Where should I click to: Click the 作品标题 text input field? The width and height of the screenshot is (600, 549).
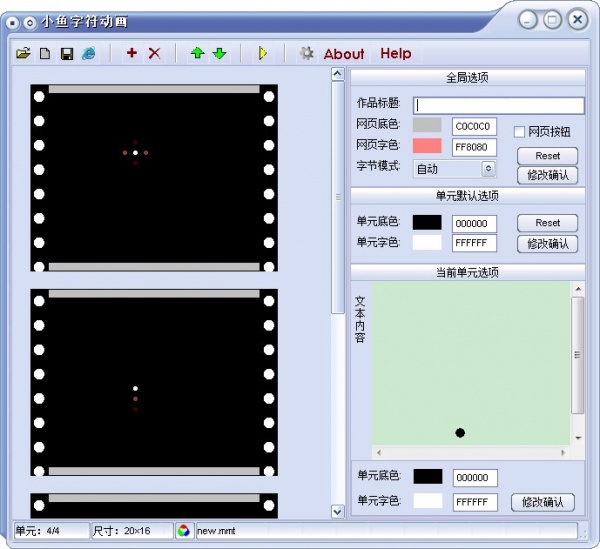(499, 105)
